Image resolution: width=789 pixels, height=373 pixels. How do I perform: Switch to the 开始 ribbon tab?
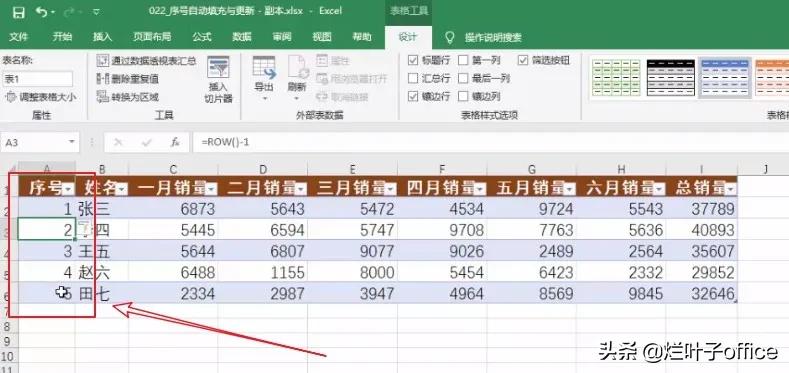point(62,37)
